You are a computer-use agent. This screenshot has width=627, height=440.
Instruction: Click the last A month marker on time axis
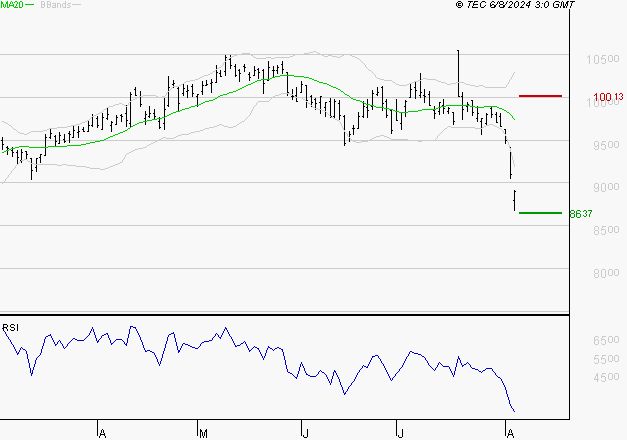click(510, 433)
